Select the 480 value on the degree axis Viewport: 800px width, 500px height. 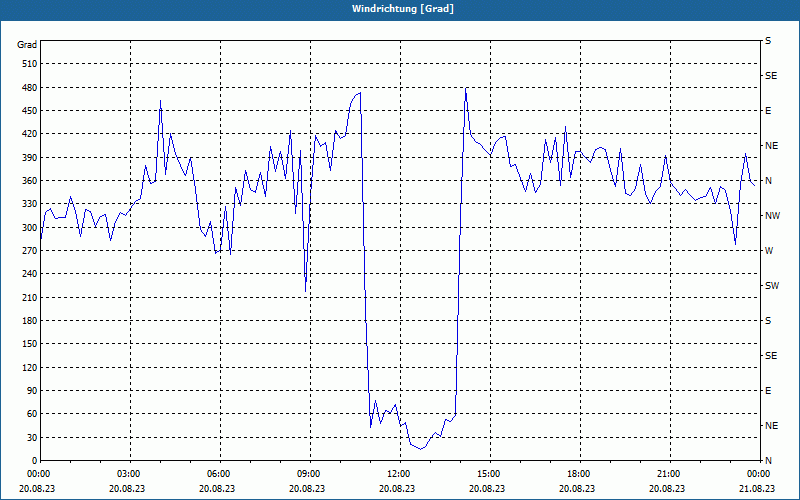(x=30, y=87)
